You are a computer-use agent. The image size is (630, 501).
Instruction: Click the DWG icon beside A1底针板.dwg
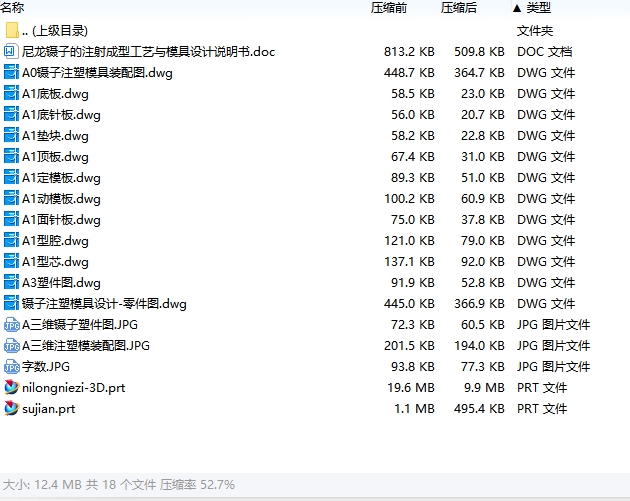[11, 115]
